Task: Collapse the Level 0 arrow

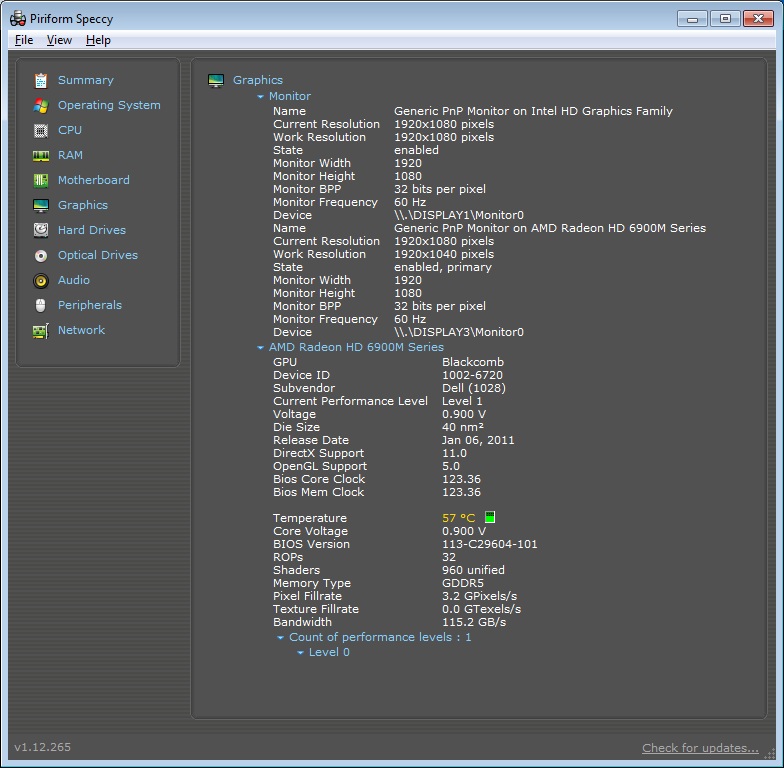Action: pyautogui.click(x=300, y=652)
